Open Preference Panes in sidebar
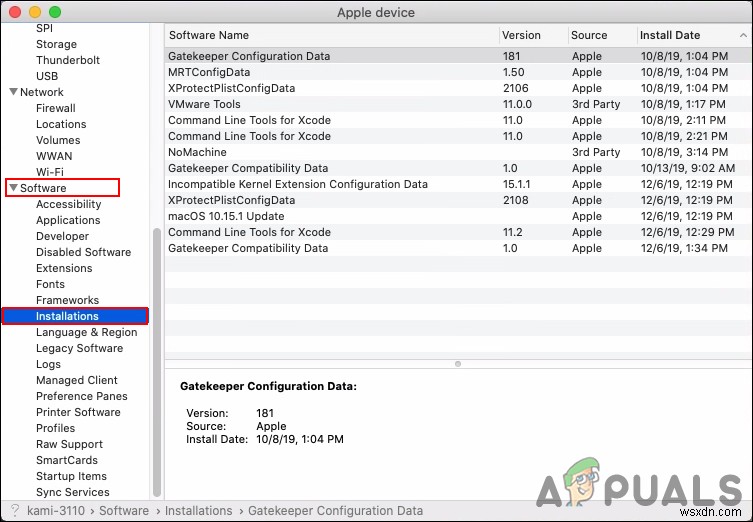This screenshot has height=522, width=753. pos(82,396)
